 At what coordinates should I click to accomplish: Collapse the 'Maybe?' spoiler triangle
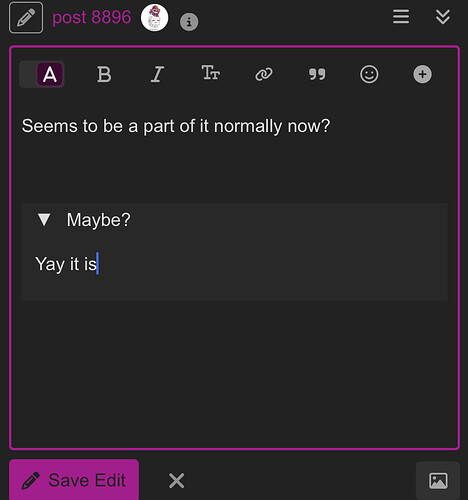point(44,220)
